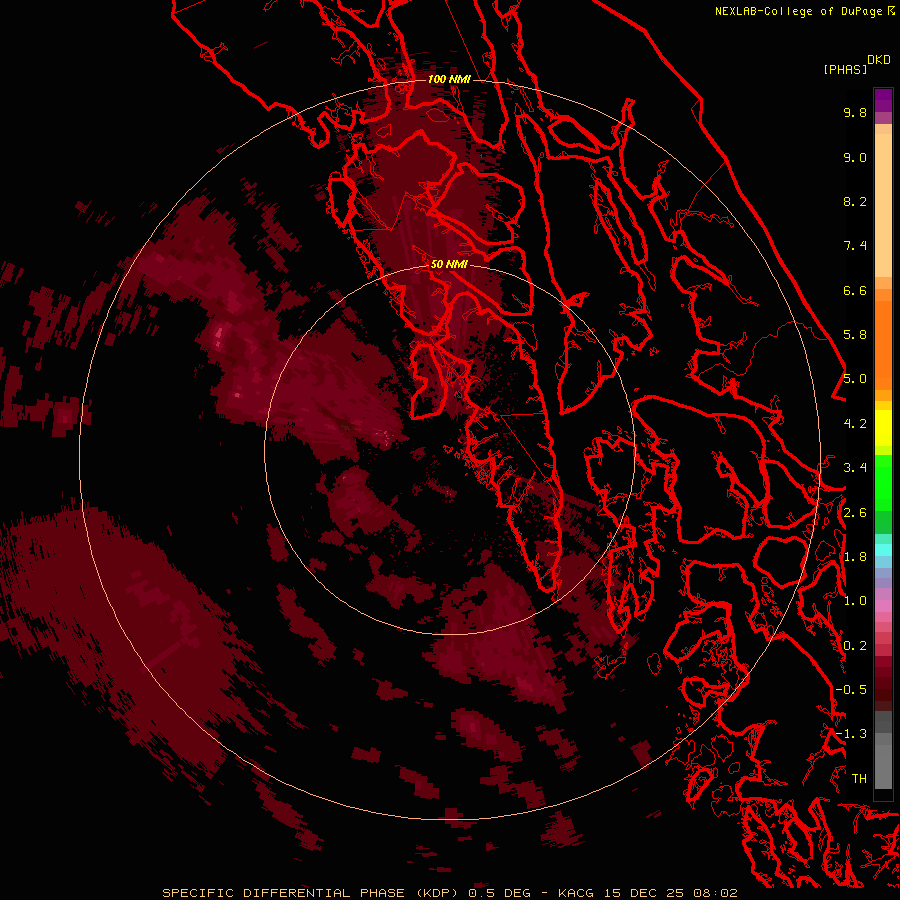Click the 1.8 scale value
Image resolution: width=900 pixels, height=900 pixels.
click(x=855, y=557)
